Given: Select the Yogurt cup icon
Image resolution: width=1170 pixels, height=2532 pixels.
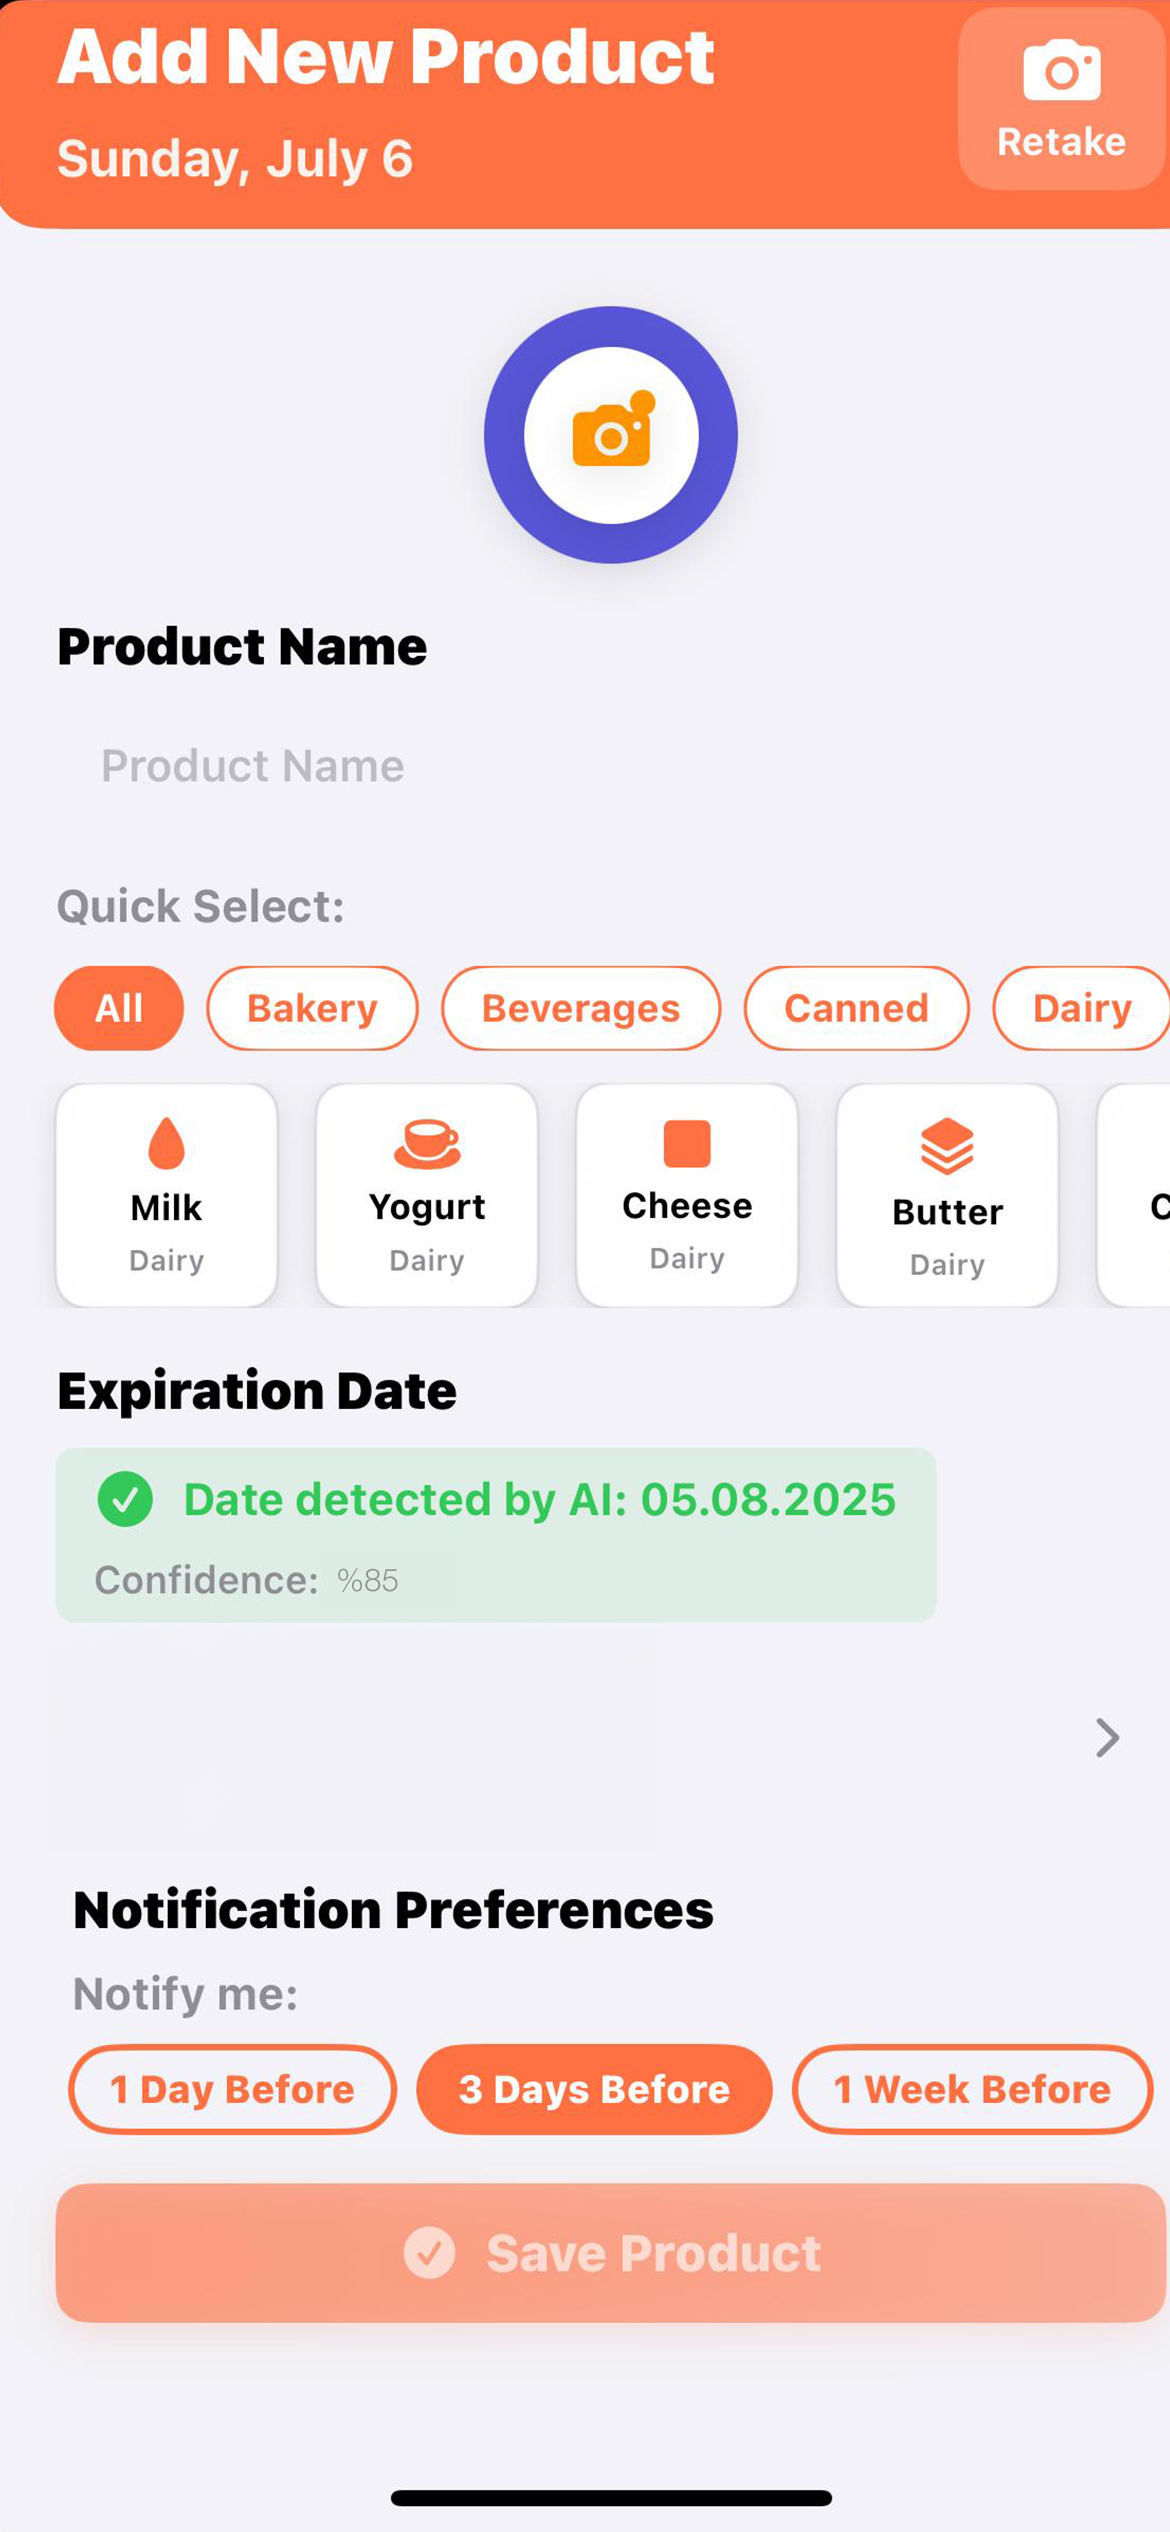Looking at the screenshot, I should click(x=426, y=1145).
